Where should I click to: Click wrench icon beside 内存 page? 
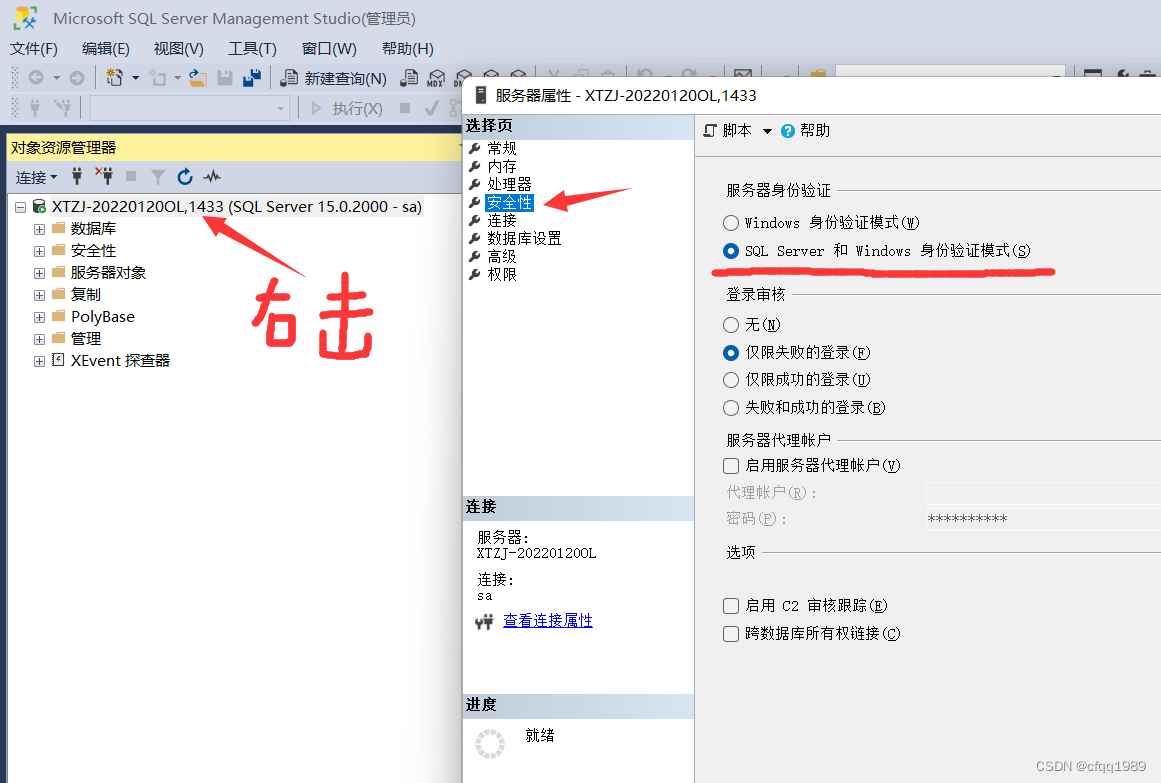pos(475,166)
